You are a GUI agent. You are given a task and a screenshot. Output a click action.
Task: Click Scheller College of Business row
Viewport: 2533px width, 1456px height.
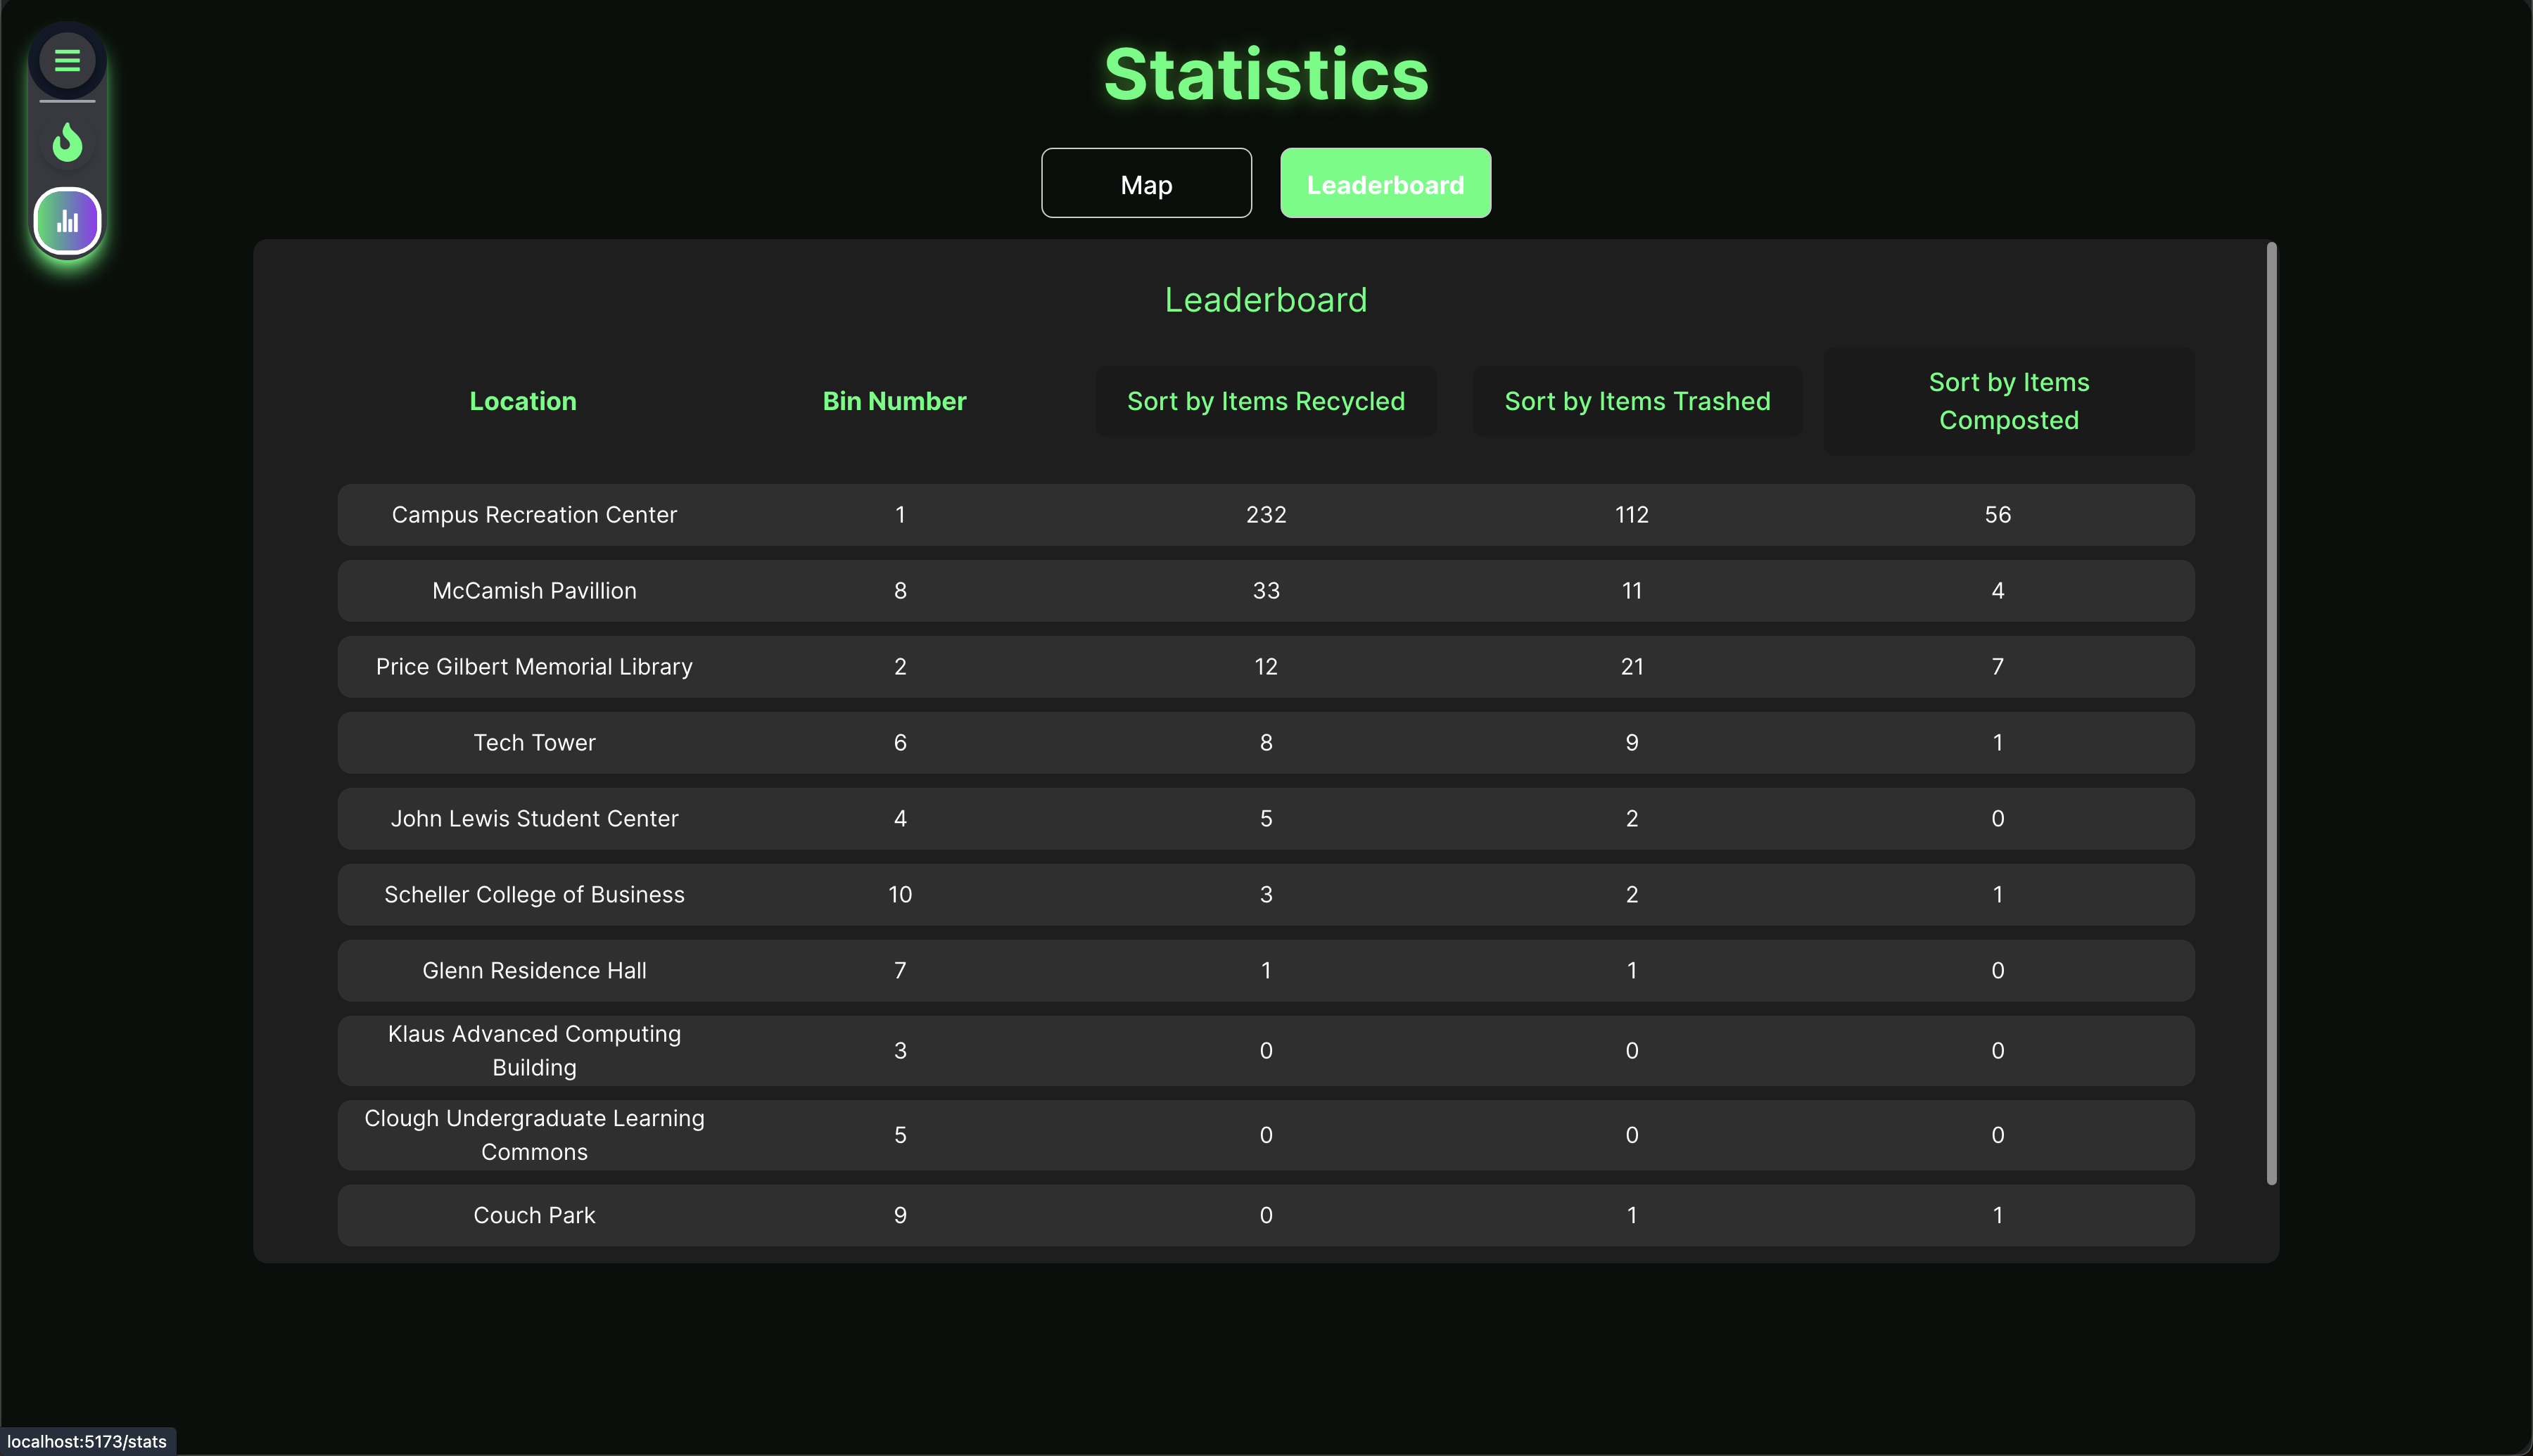click(534, 895)
